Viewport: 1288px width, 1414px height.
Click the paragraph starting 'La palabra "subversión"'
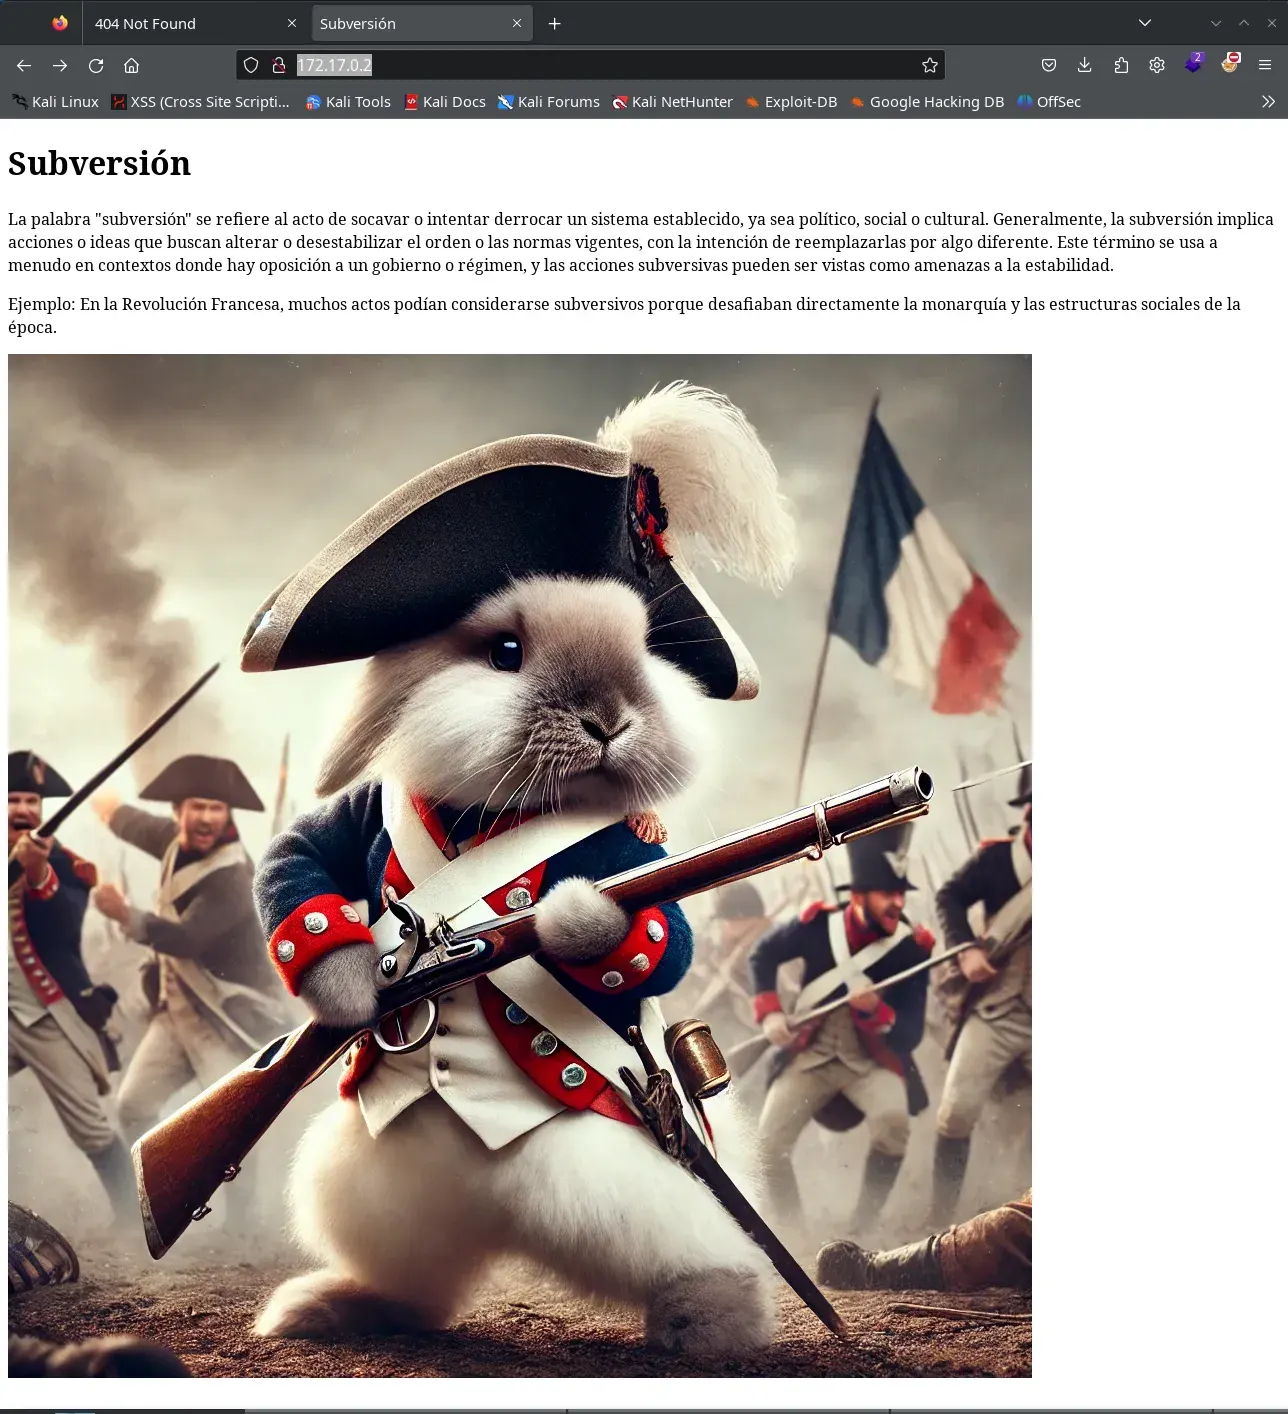click(641, 242)
